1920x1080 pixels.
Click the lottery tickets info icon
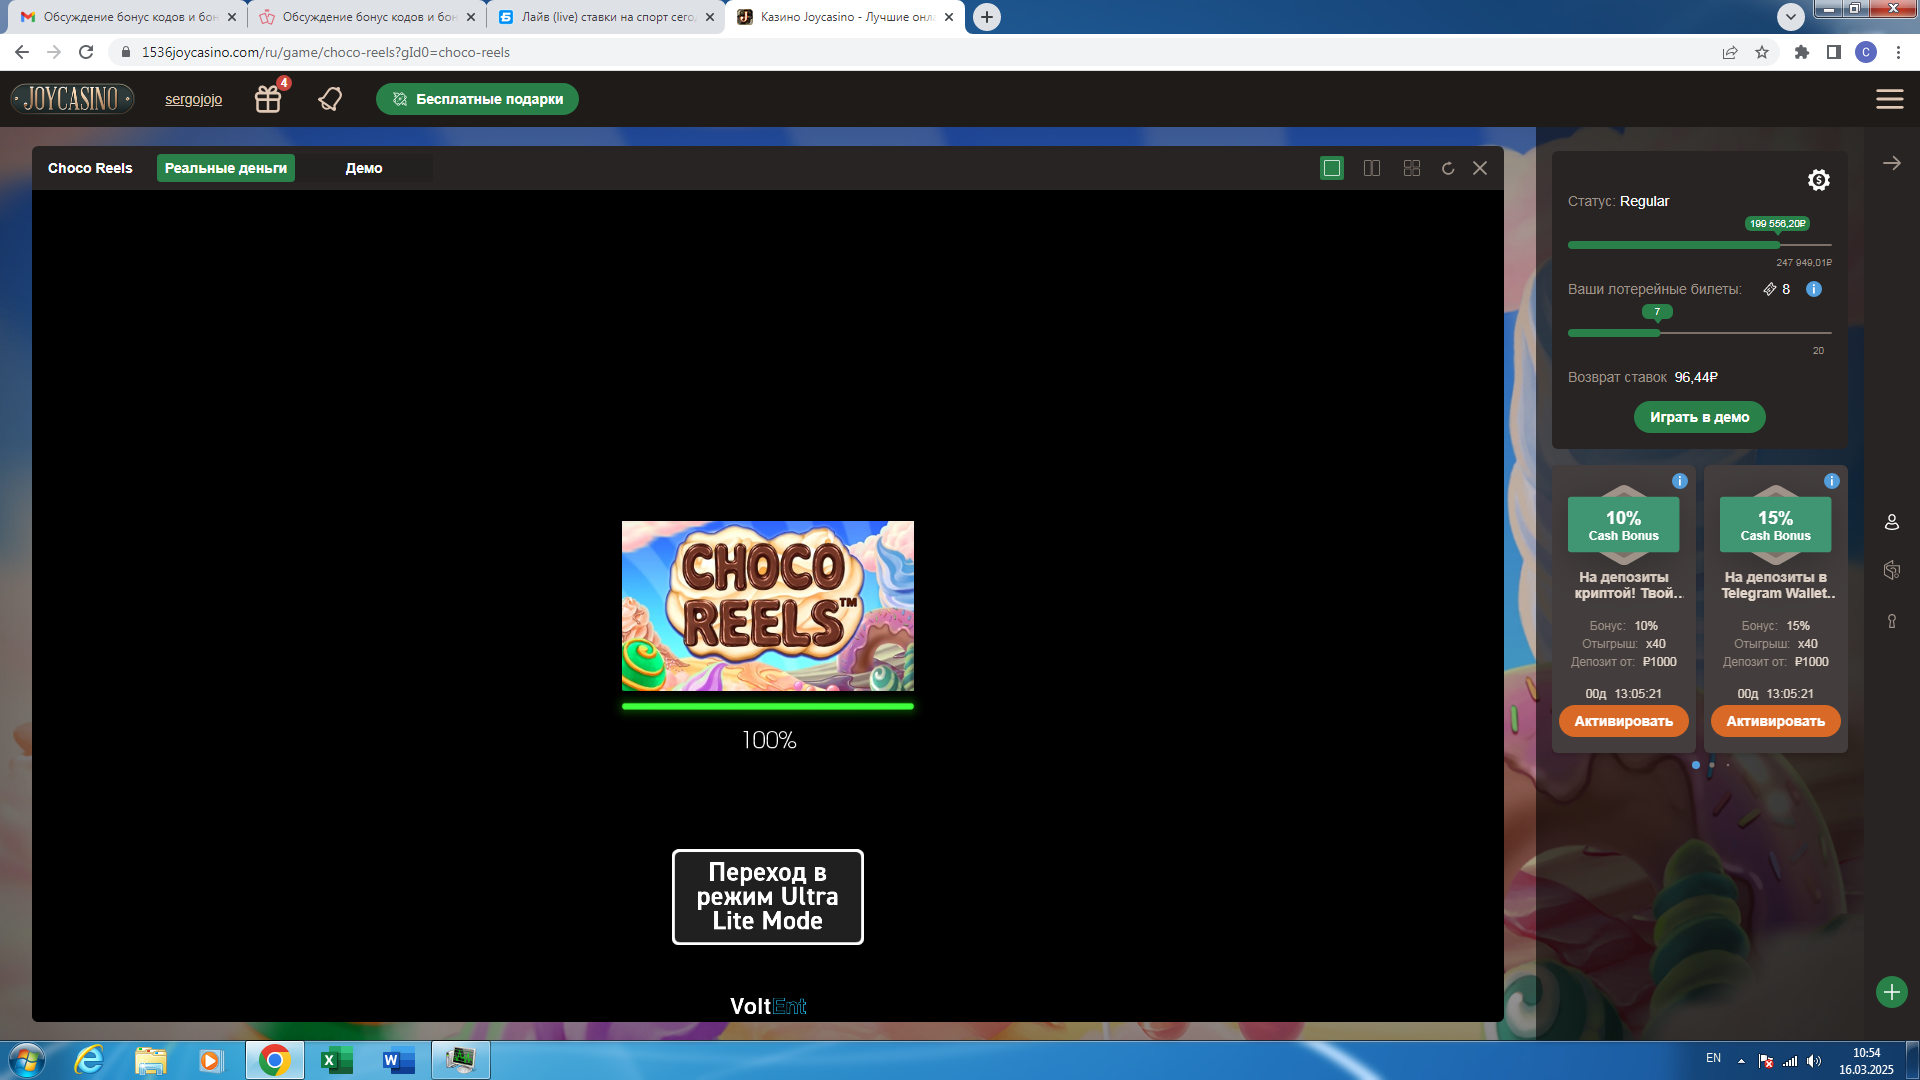[1814, 289]
